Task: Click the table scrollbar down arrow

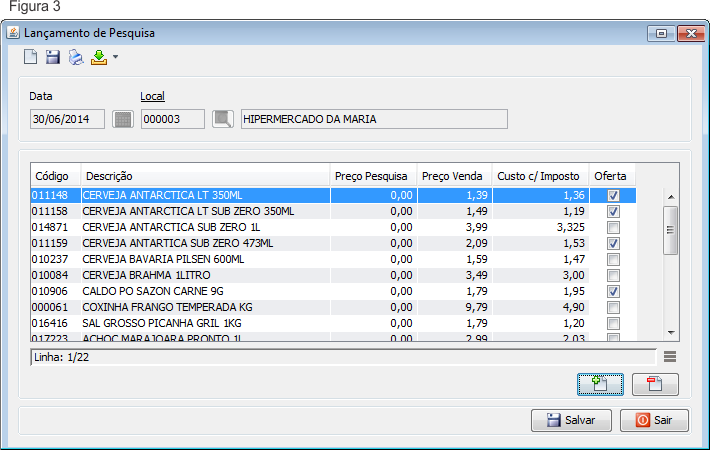Action: (x=671, y=333)
